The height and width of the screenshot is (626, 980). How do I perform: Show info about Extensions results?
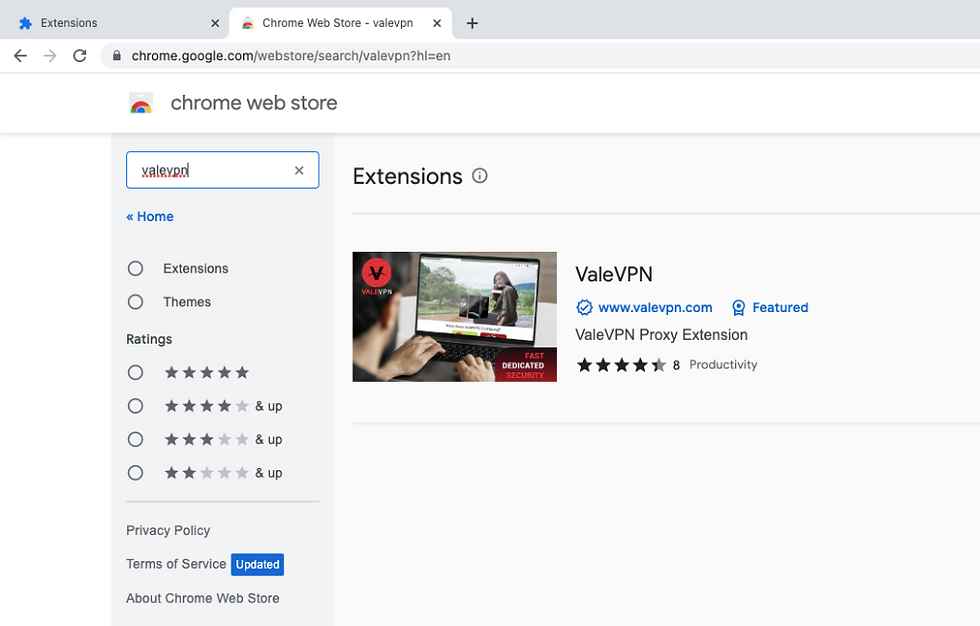pyautogui.click(x=479, y=176)
